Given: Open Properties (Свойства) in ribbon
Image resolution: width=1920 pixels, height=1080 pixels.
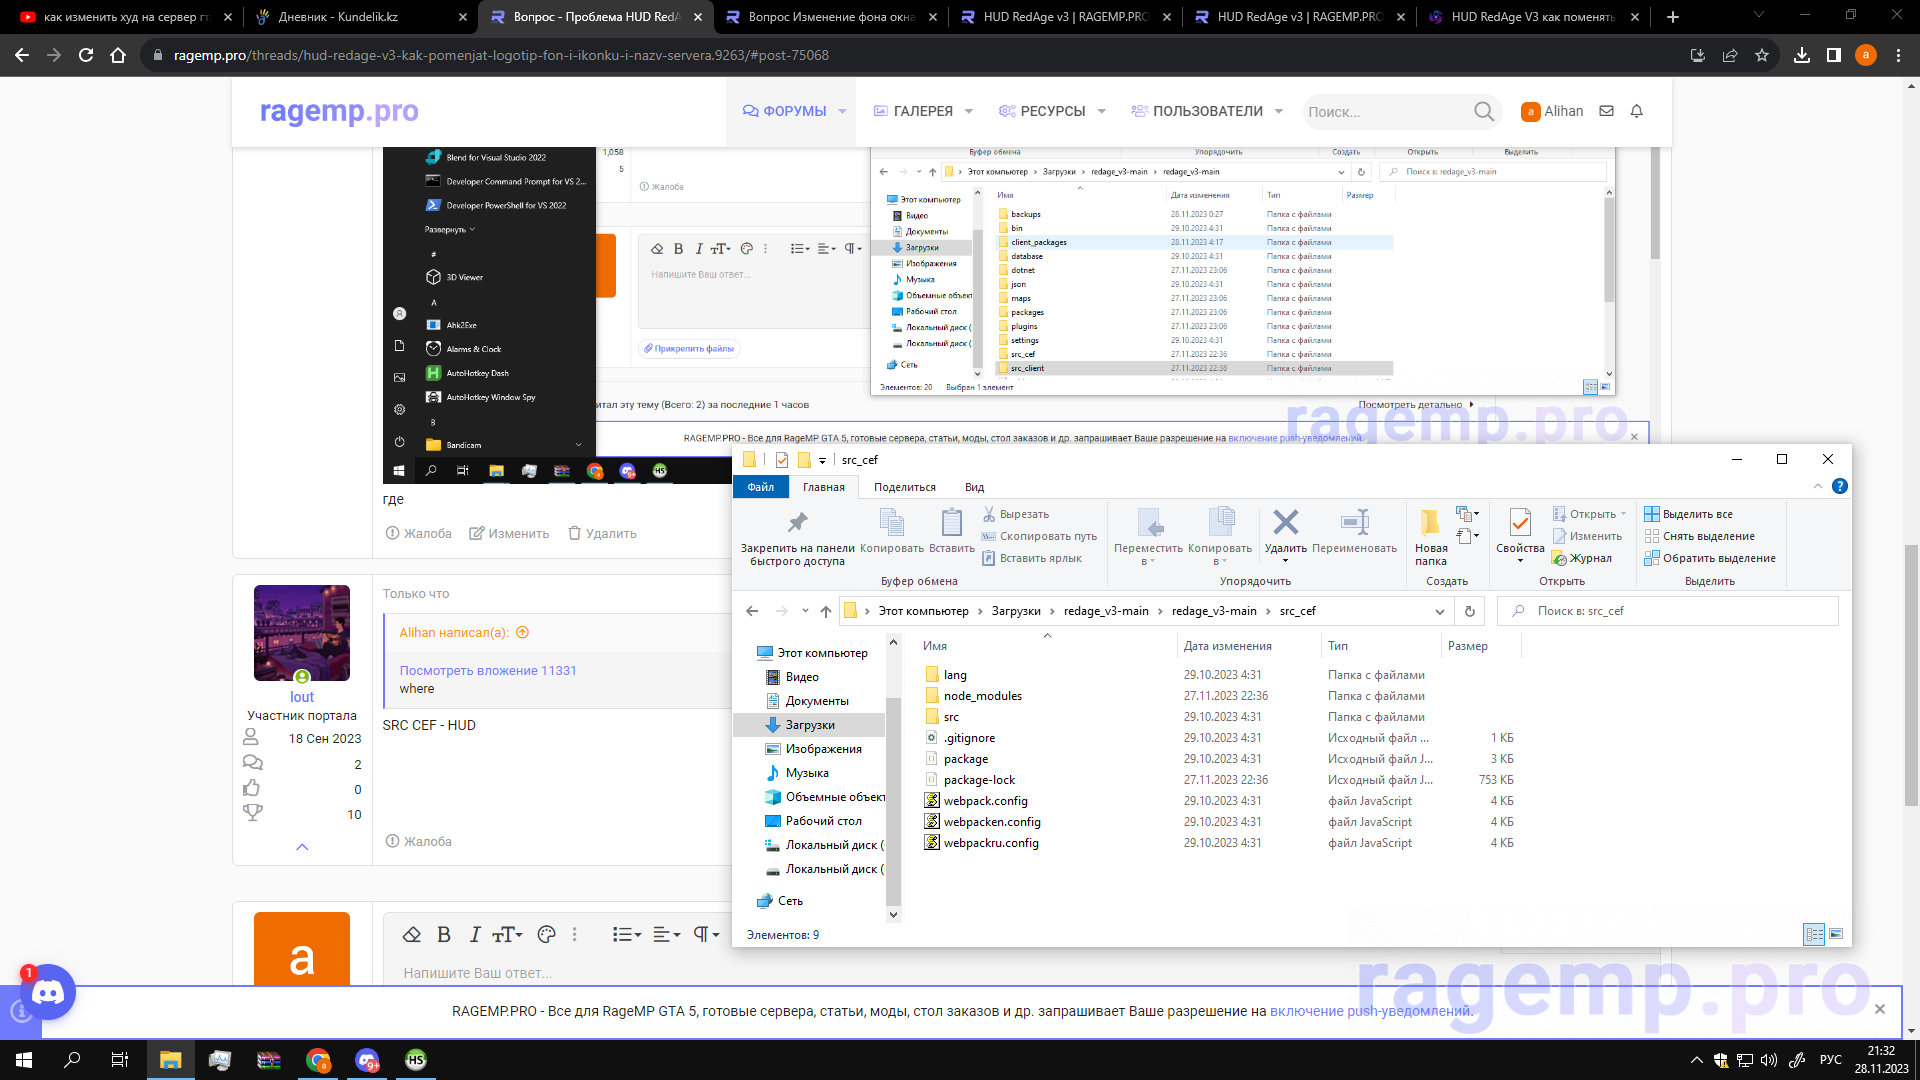Looking at the screenshot, I should coord(1520,523).
